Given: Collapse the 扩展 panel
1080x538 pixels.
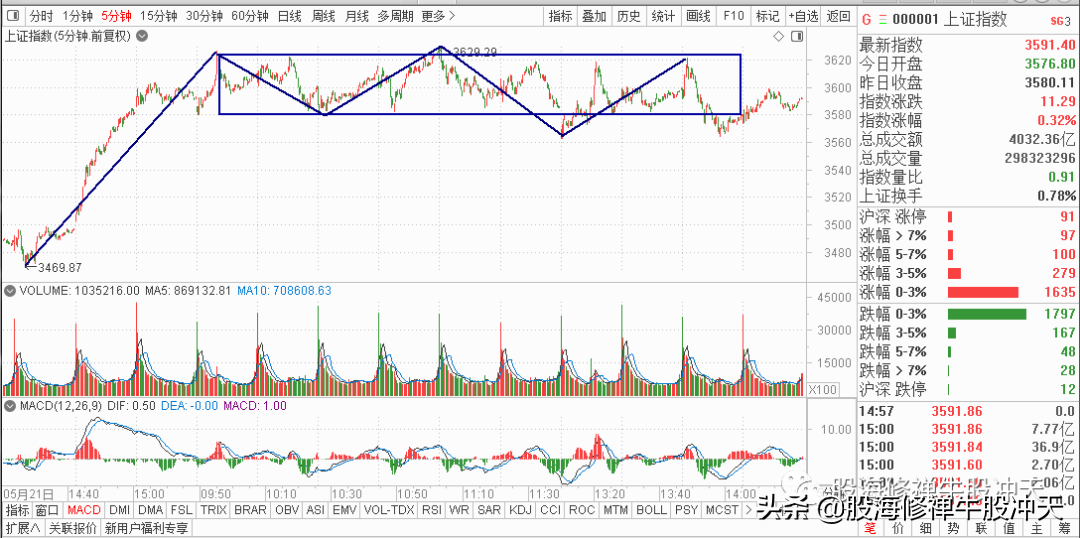Looking at the screenshot, I should (23, 528).
